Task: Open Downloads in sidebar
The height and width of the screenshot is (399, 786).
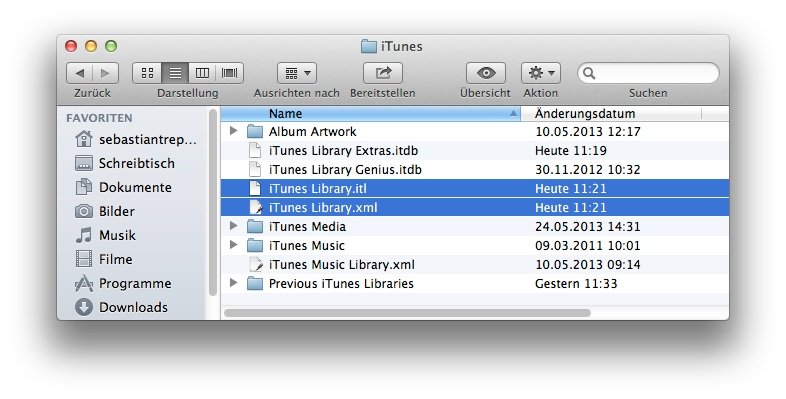Action: (x=121, y=307)
